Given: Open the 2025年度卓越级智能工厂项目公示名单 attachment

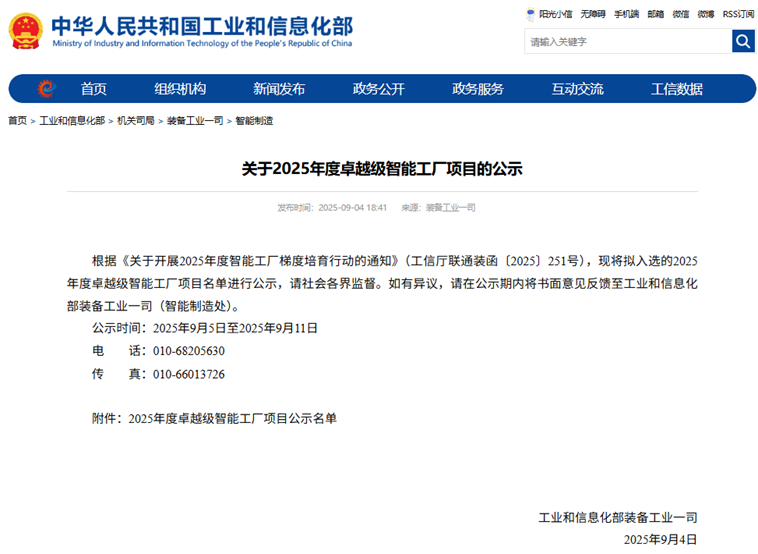Looking at the screenshot, I should 233,419.
